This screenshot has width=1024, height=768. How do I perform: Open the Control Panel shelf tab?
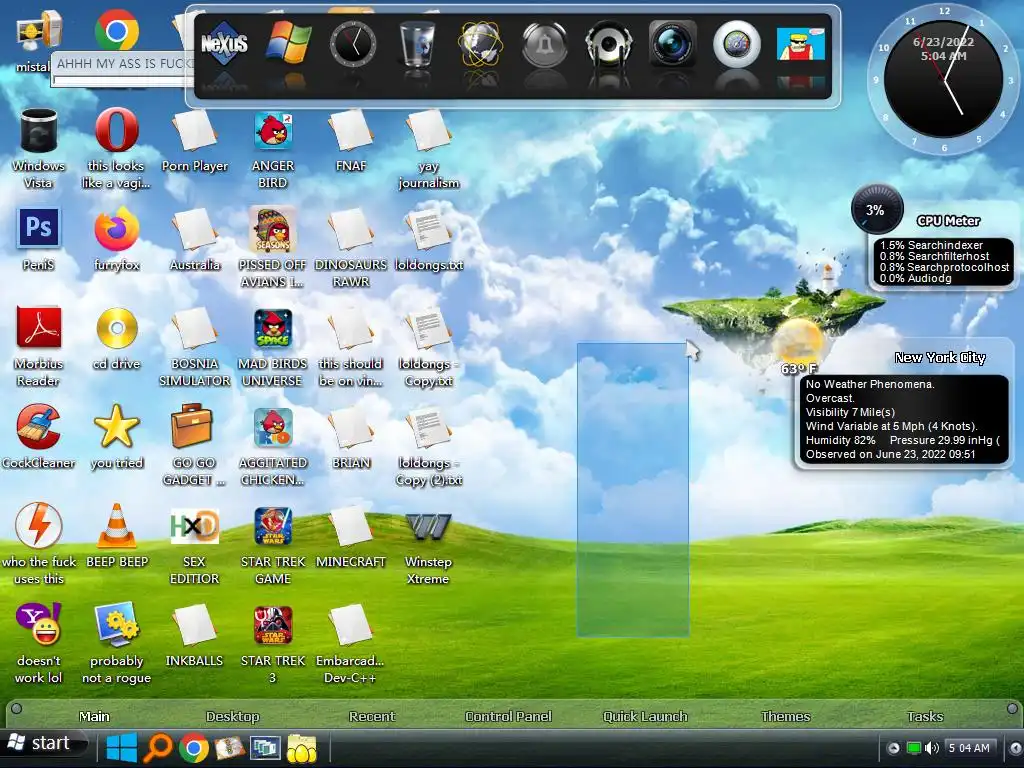pyautogui.click(x=508, y=716)
